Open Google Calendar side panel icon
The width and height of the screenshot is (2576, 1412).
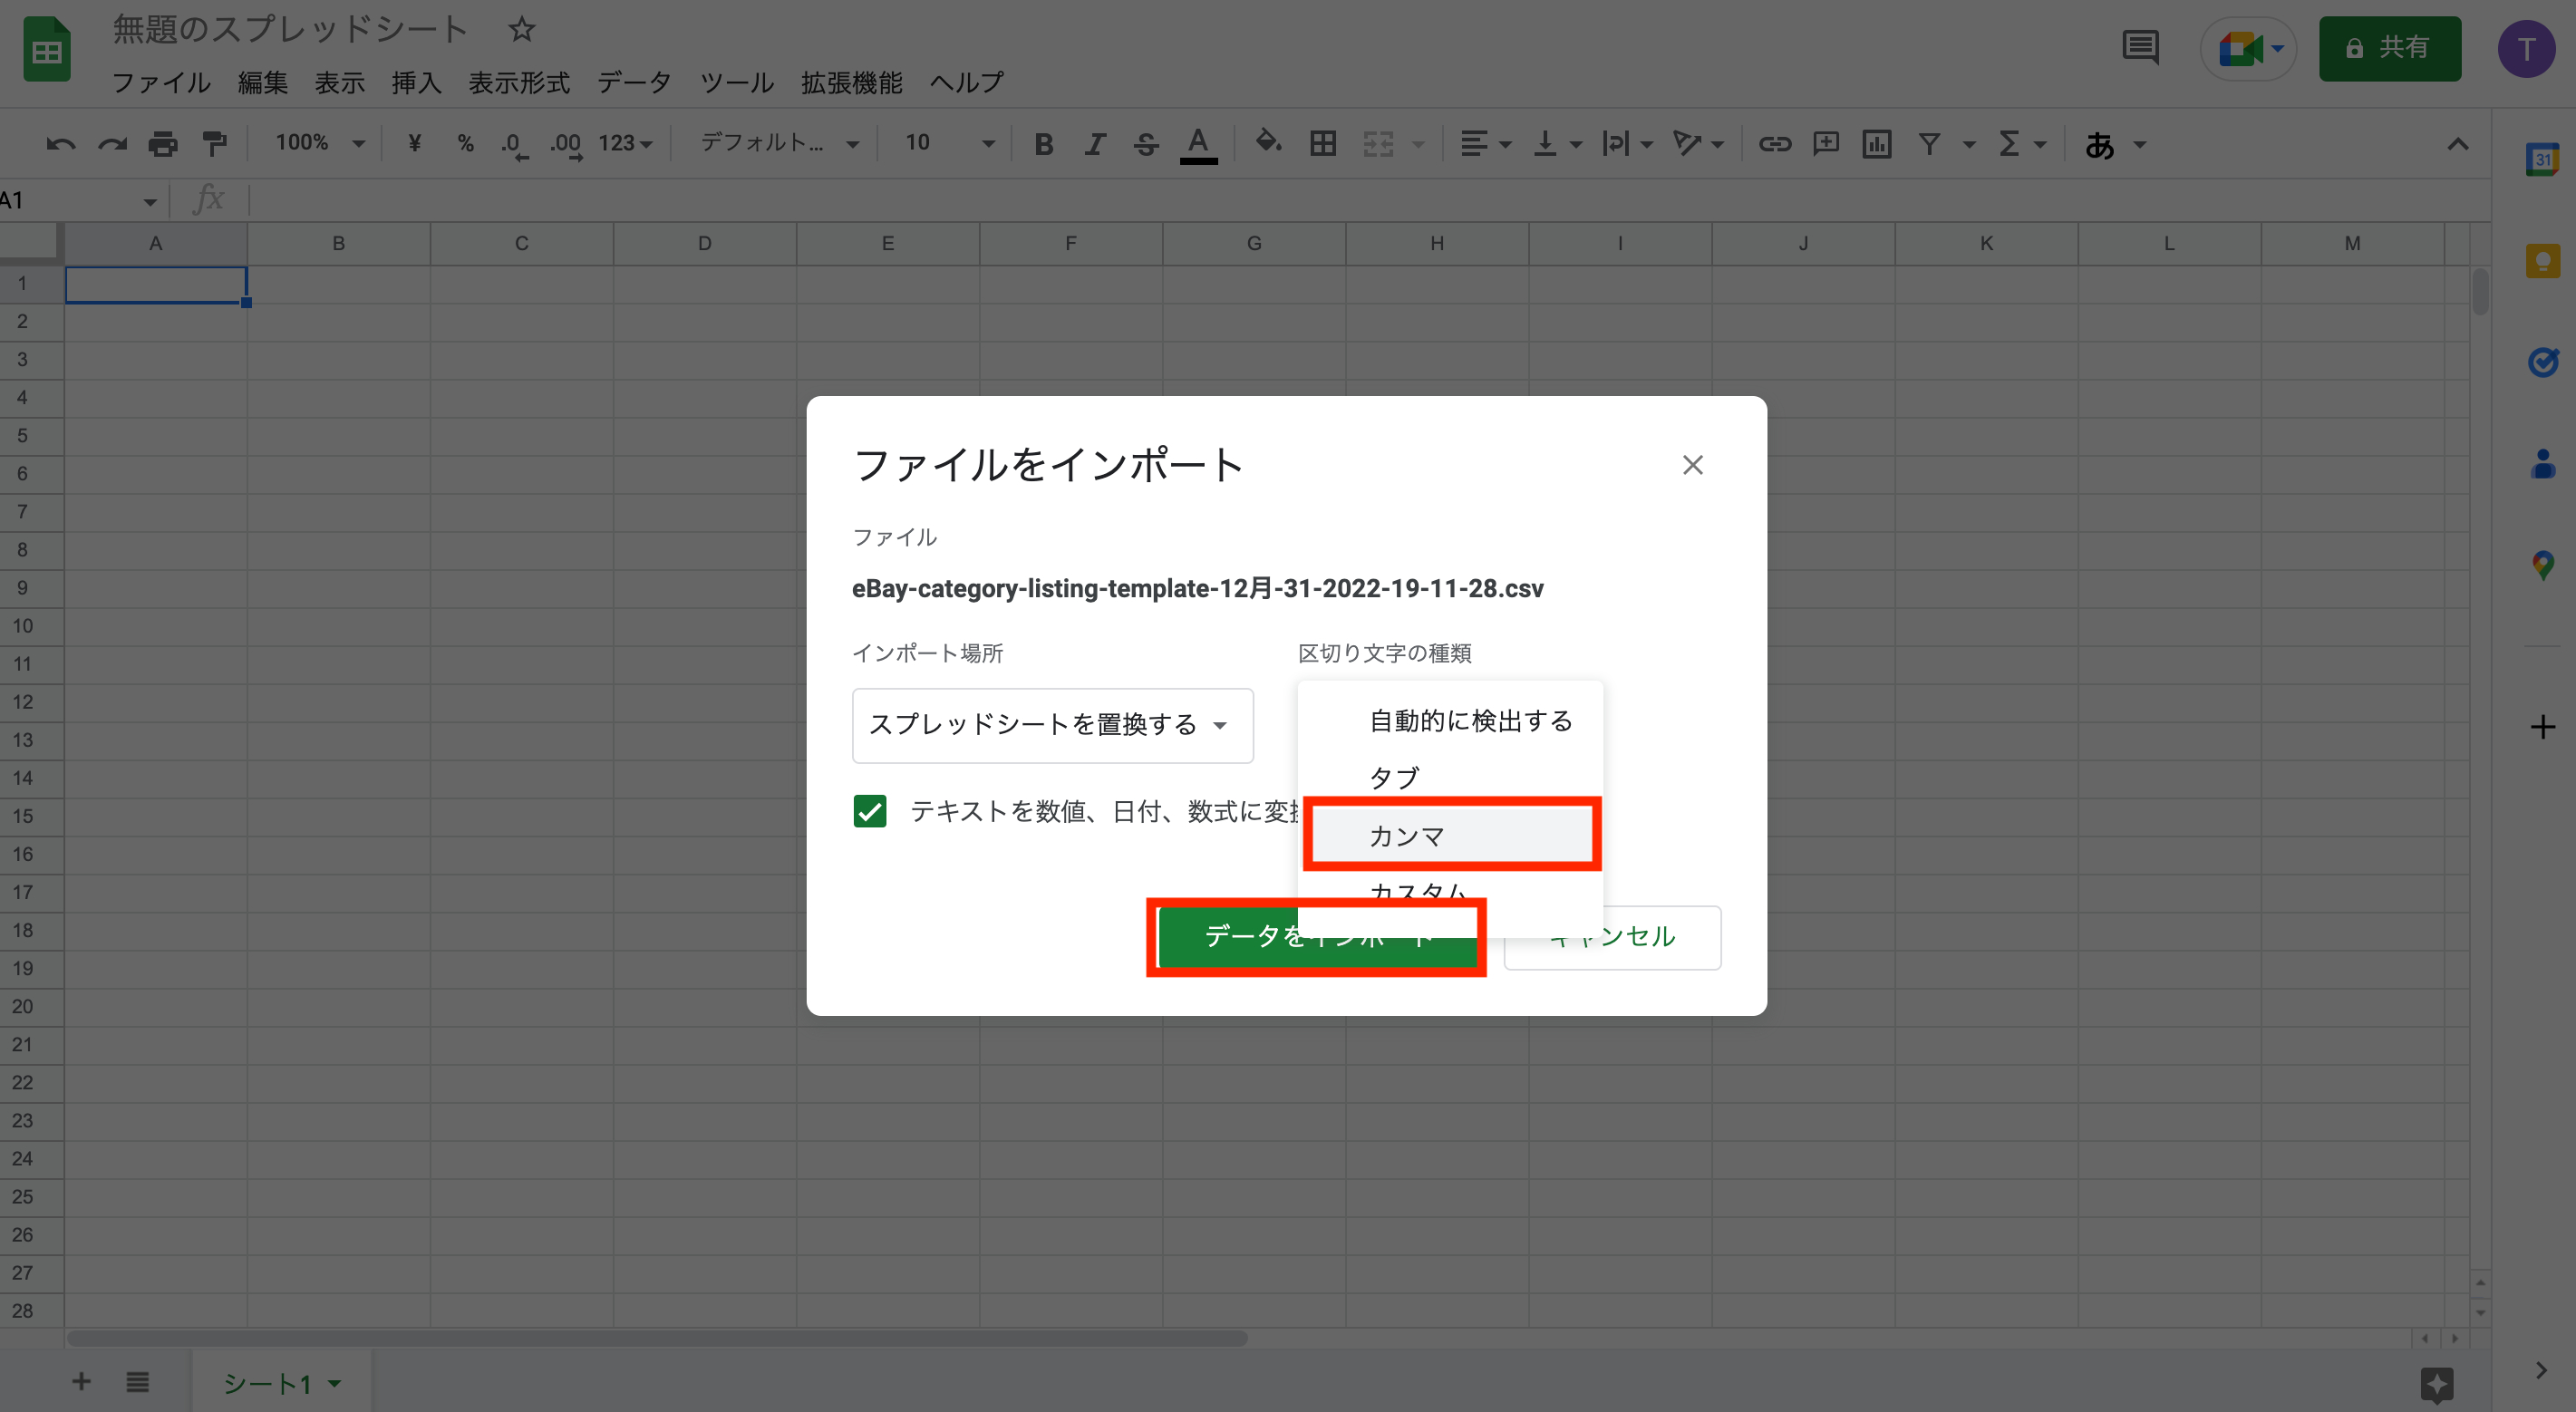(x=2543, y=159)
